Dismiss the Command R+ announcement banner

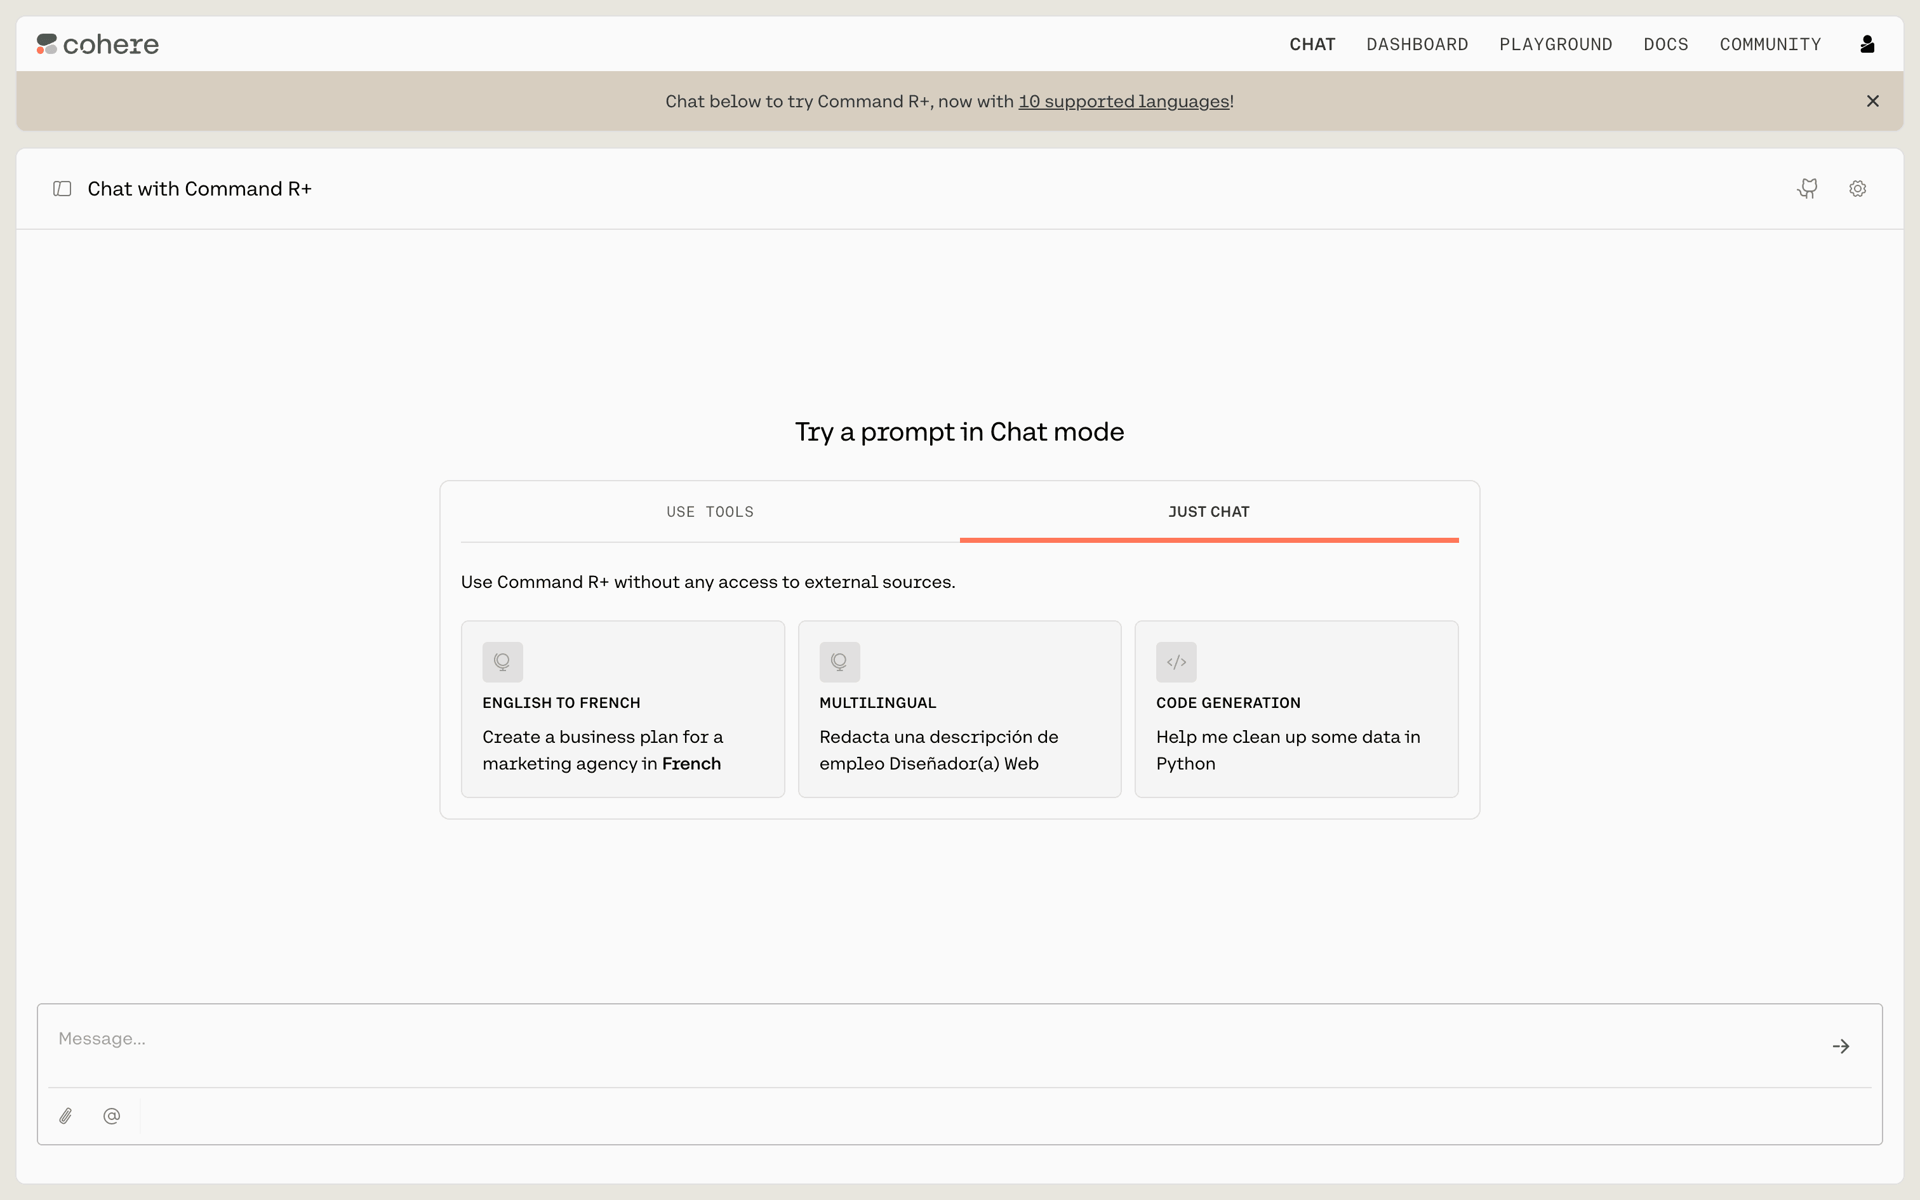[1873, 101]
